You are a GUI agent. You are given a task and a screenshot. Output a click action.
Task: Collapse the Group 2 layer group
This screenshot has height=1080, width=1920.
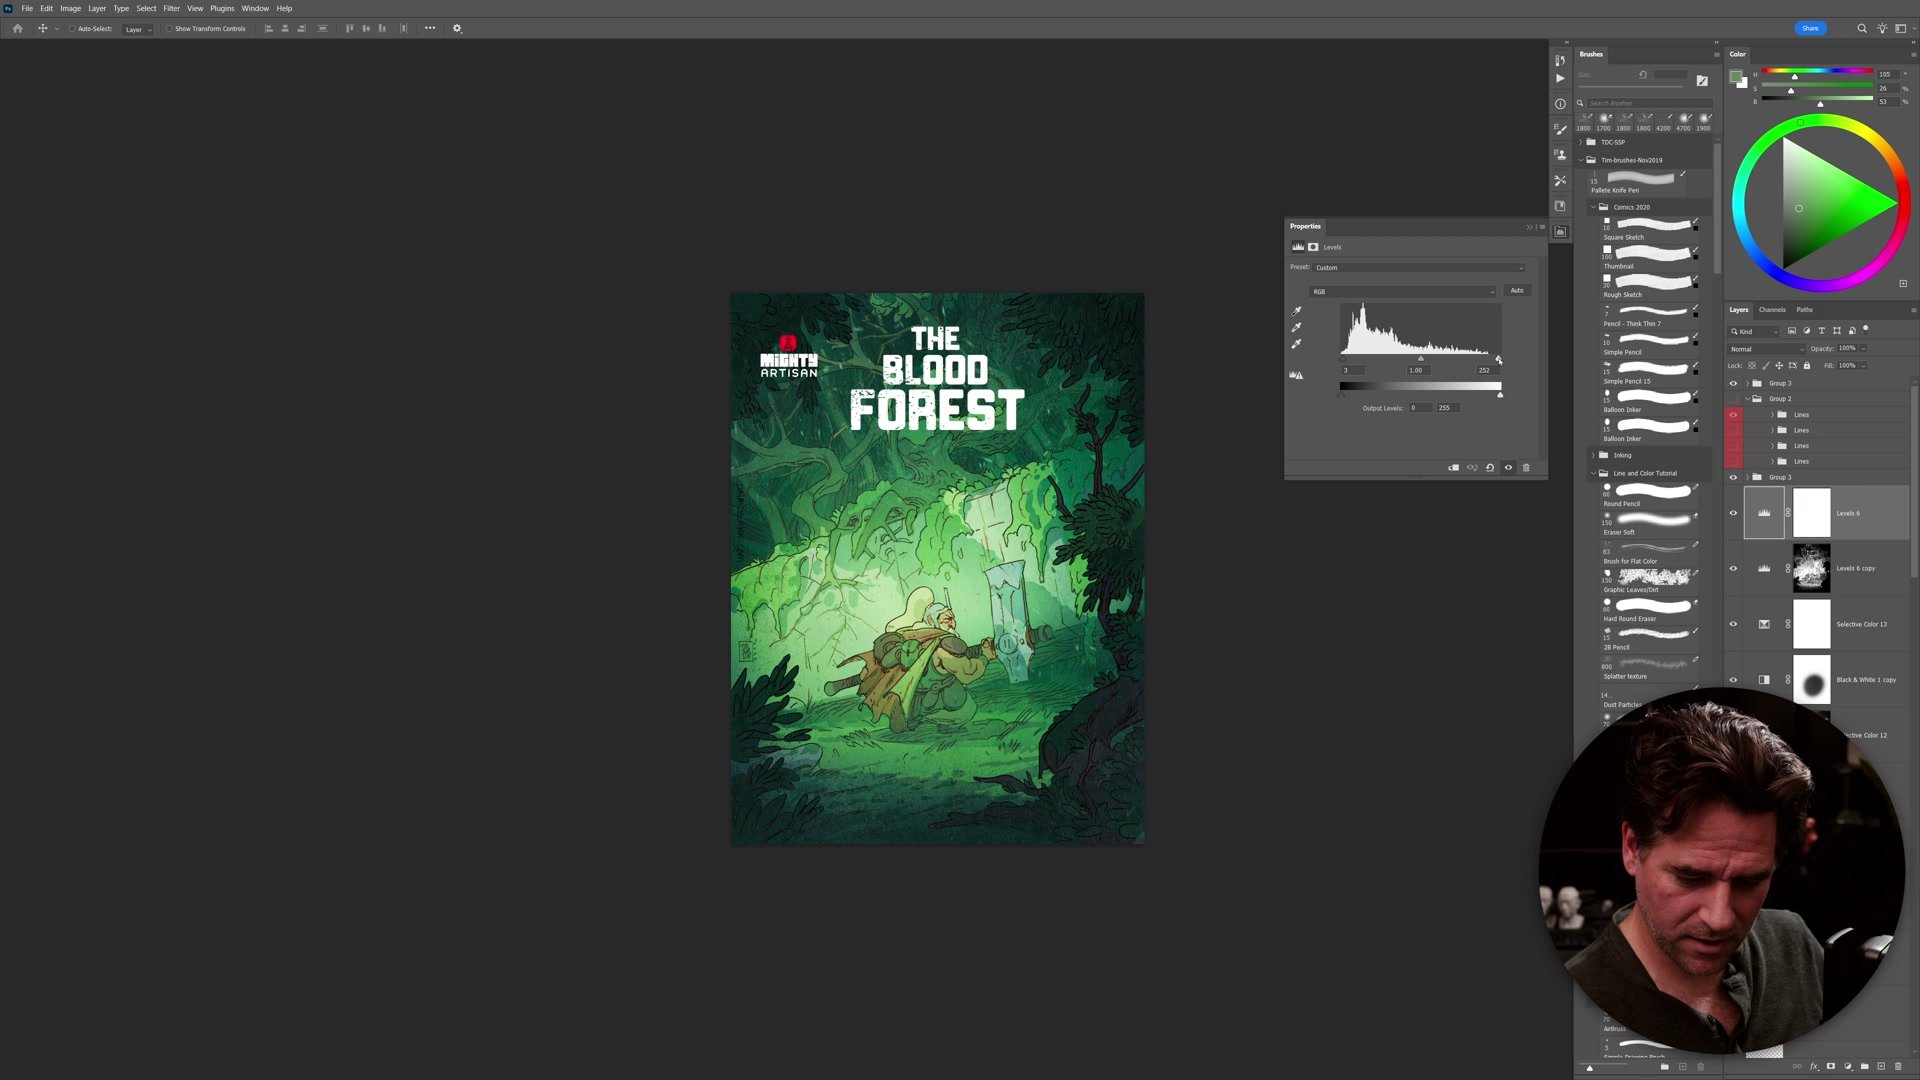point(1748,399)
